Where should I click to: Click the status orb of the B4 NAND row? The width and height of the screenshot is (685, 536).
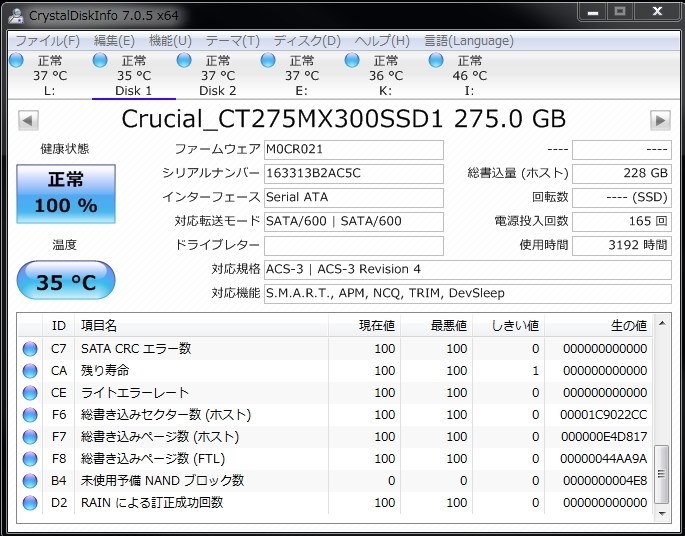pos(30,481)
